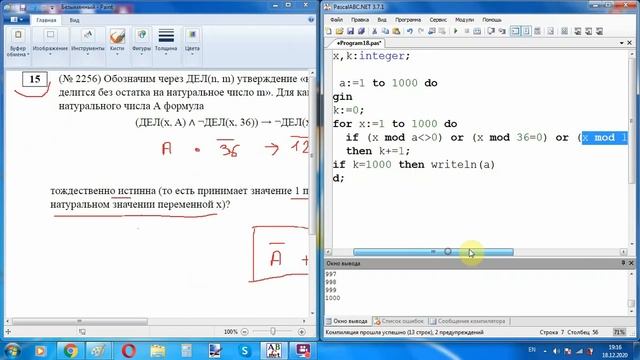Open Opera browser from the taskbar
Screen dimensions: 640x360
(129, 351)
